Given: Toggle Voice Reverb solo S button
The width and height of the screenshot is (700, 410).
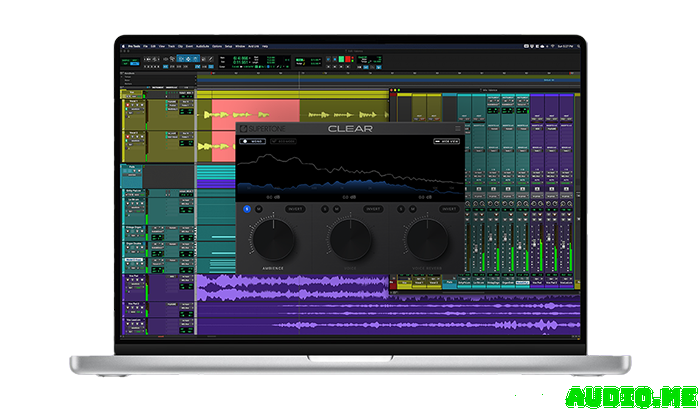Looking at the screenshot, I should (401, 209).
